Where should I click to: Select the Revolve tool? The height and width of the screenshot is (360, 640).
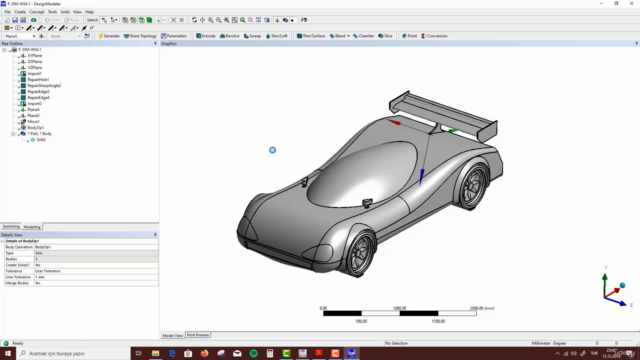[229, 36]
